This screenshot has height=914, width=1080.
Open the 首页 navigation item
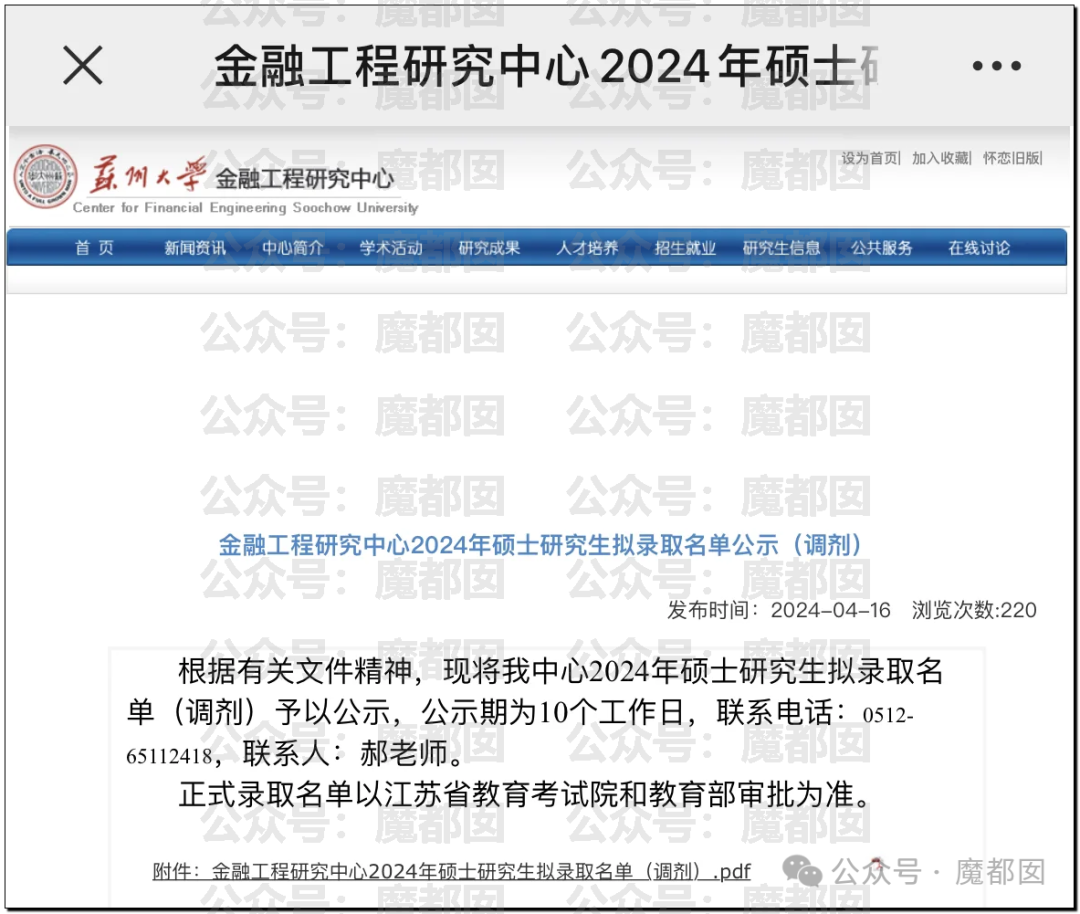[x=94, y=248]
